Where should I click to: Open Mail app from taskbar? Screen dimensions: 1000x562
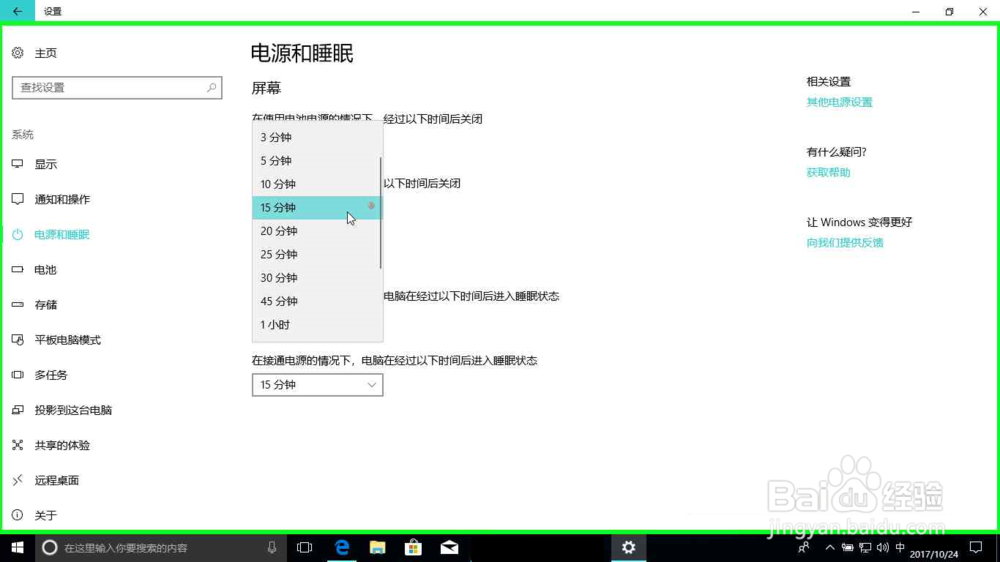(x=449, y=547)
